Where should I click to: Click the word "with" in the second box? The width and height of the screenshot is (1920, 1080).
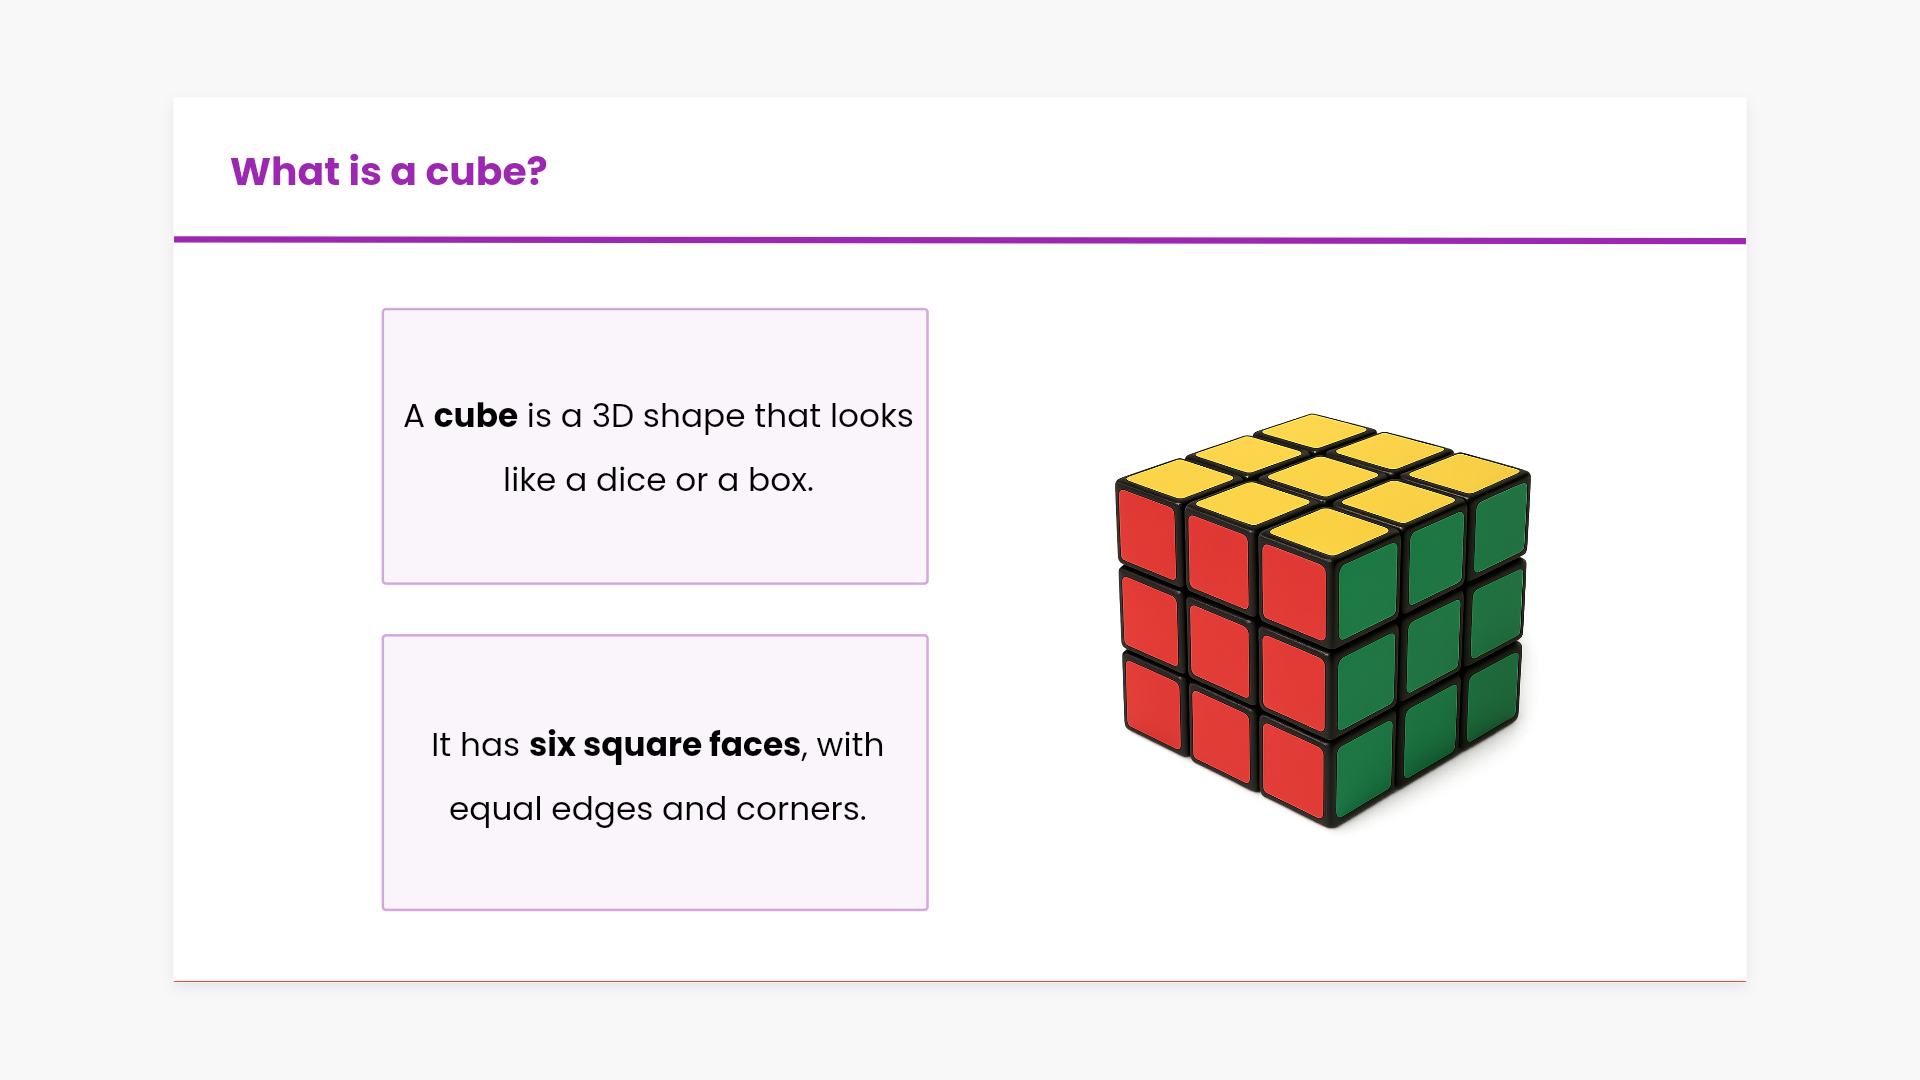coord(850,745)
